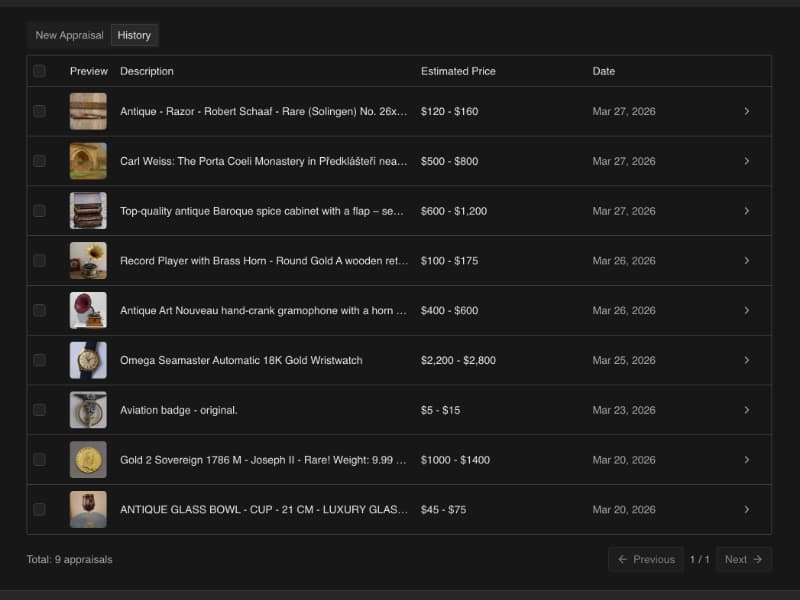Expand the Antique Razor row chevron
The image size is (800, 600).
coord(746,111)
